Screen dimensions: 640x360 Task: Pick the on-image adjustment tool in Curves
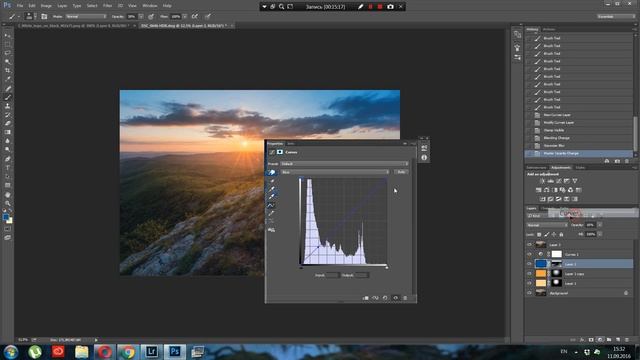click(x=271, y=173)
